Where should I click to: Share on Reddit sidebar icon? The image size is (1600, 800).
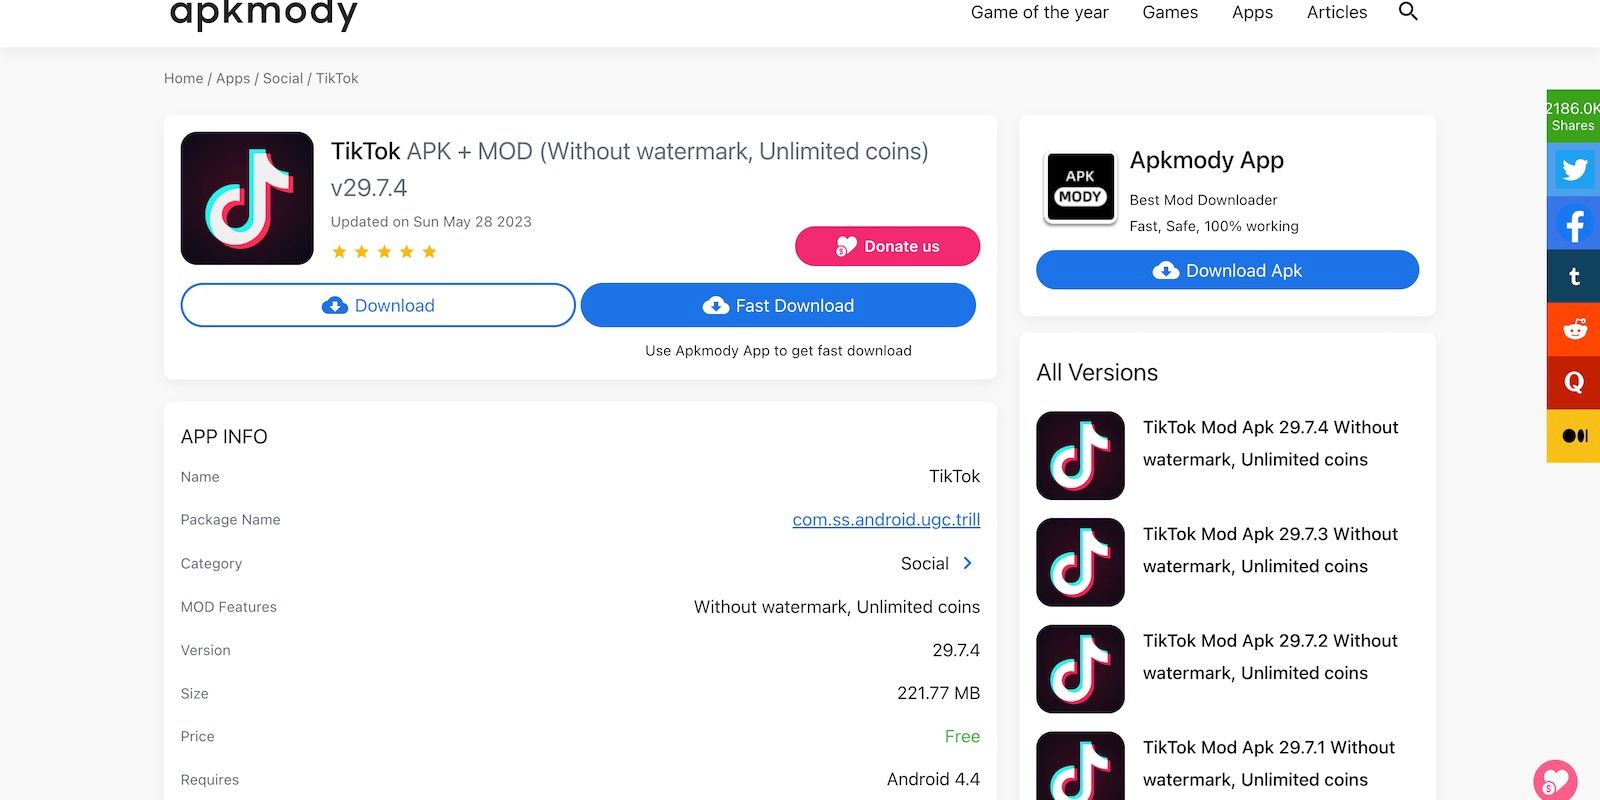click(x=1574, y=329)
